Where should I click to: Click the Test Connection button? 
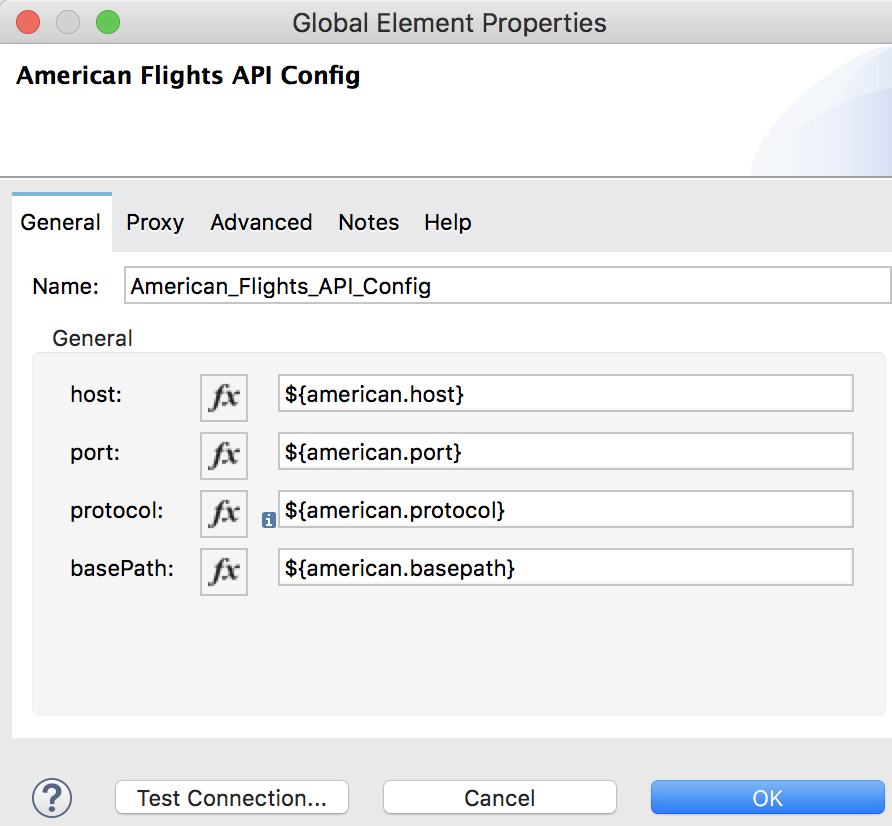[x=232, y=798]
